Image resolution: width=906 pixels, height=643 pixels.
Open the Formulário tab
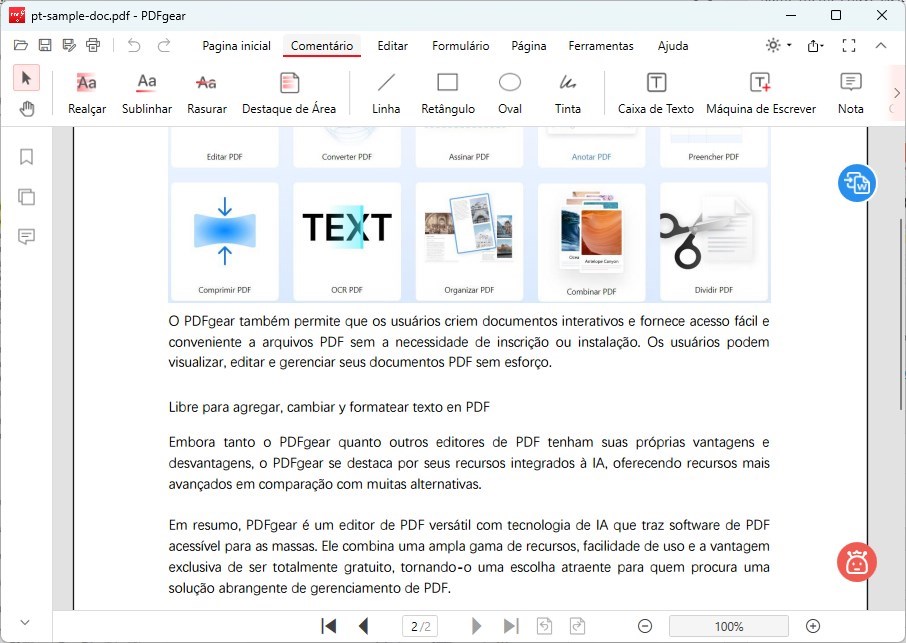[x=461, y=46]
